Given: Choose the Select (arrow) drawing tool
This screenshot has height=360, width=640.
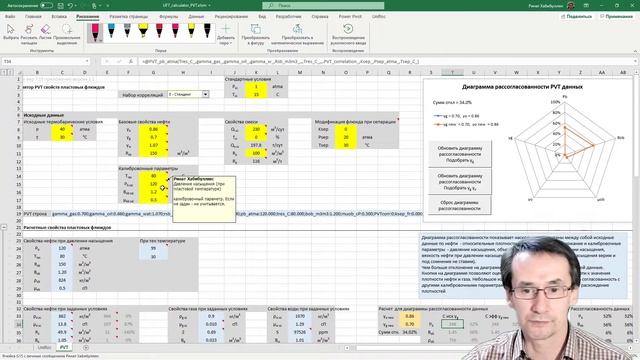Looking at the screenshot, I should 11,33.
